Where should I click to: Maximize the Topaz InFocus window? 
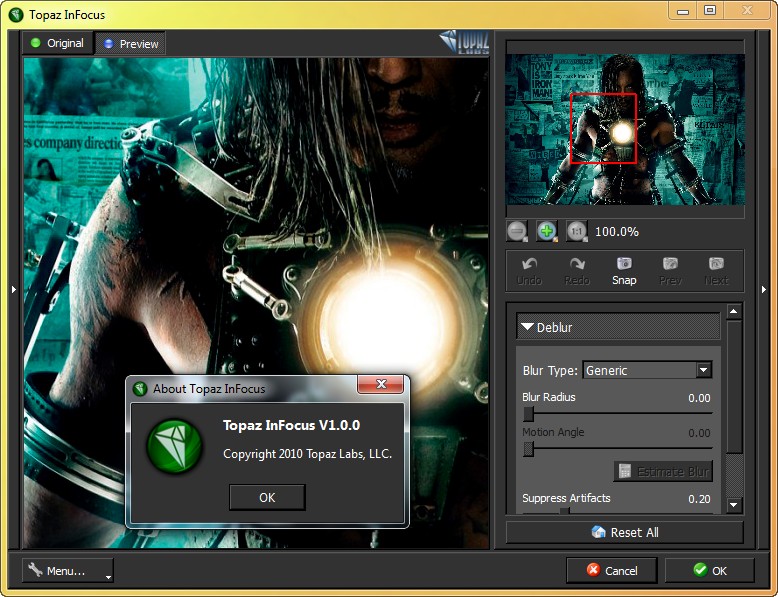711,10
